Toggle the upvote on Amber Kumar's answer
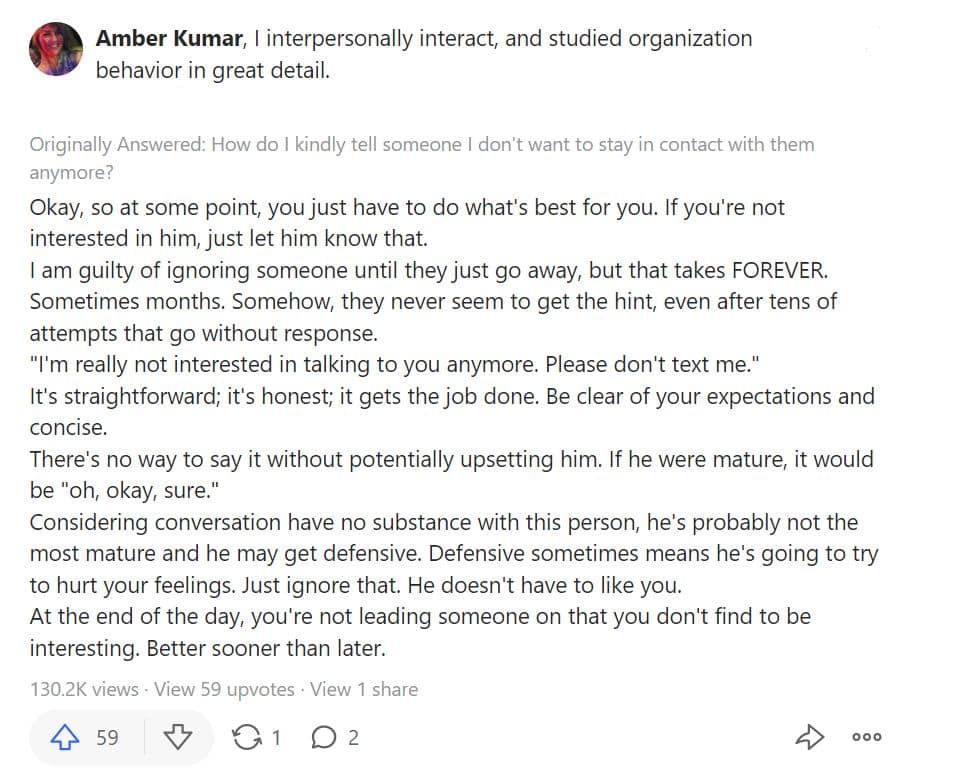The width and height of the screenshot is (963, 771). point(66,737)
